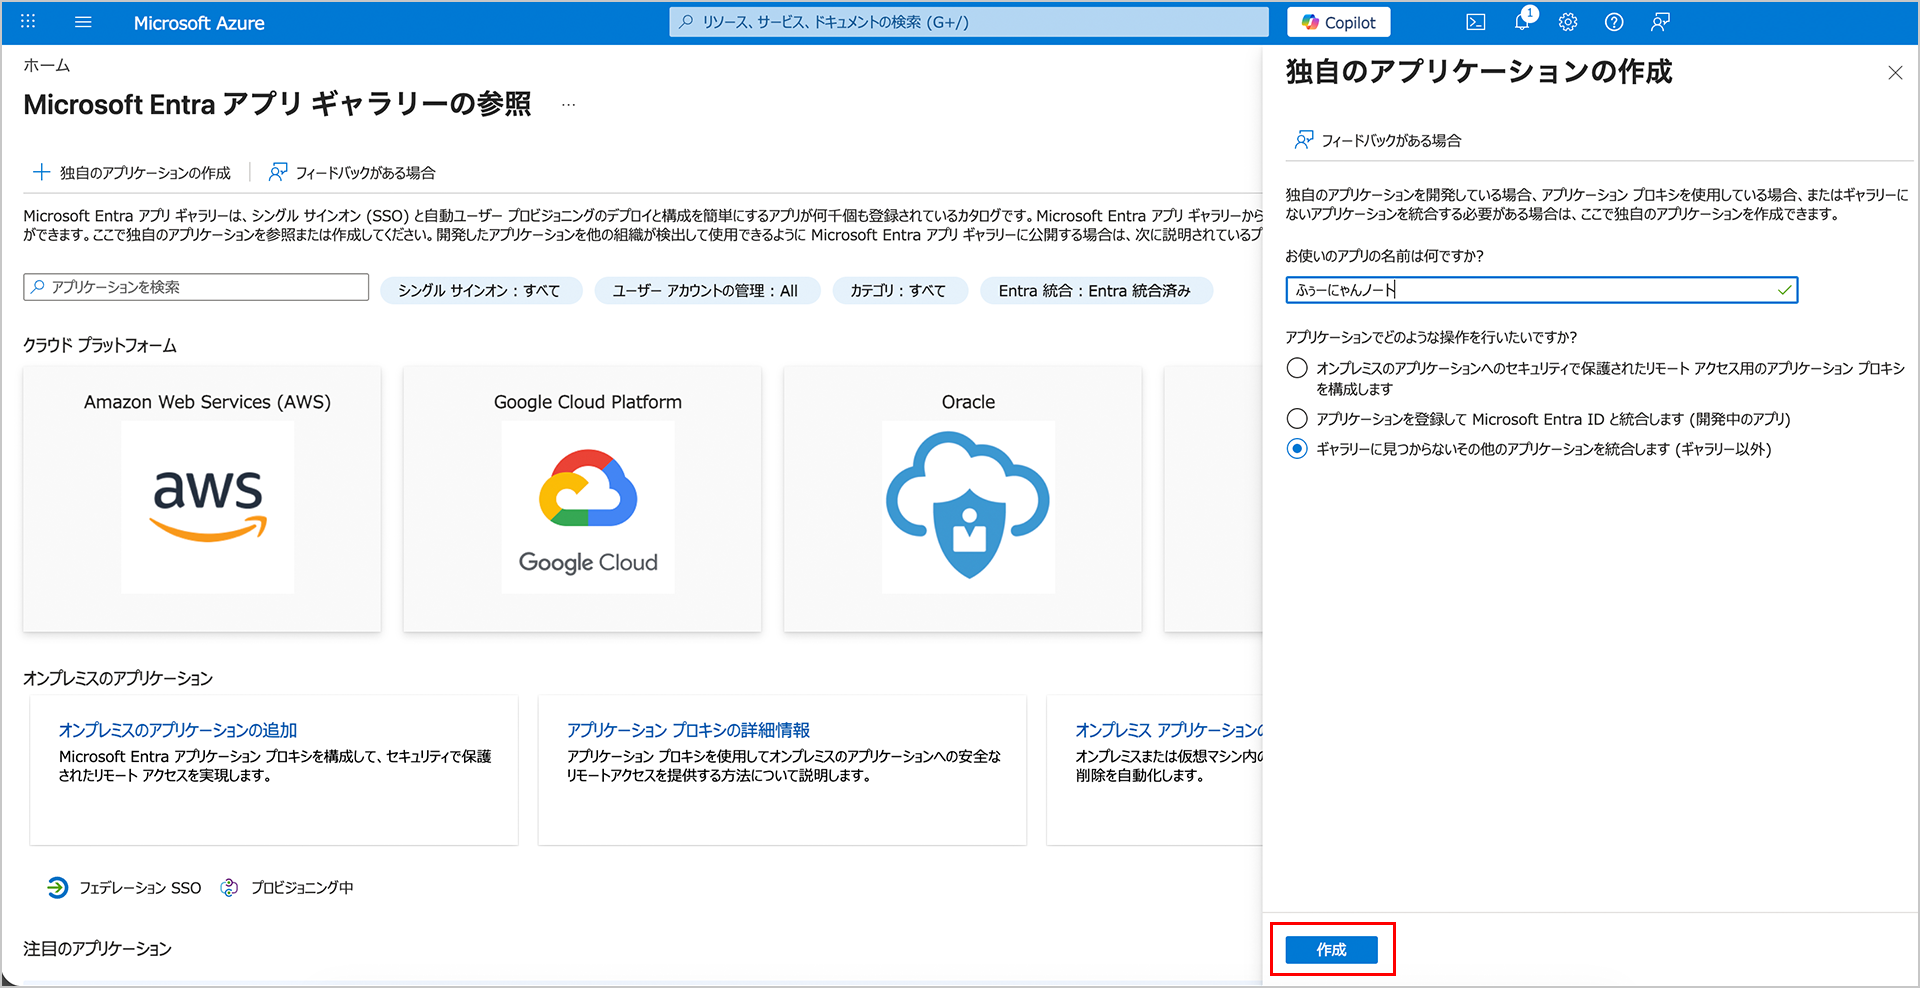Click the app name input field
Screen dimensions: 1920x988
click(1530, 290)
